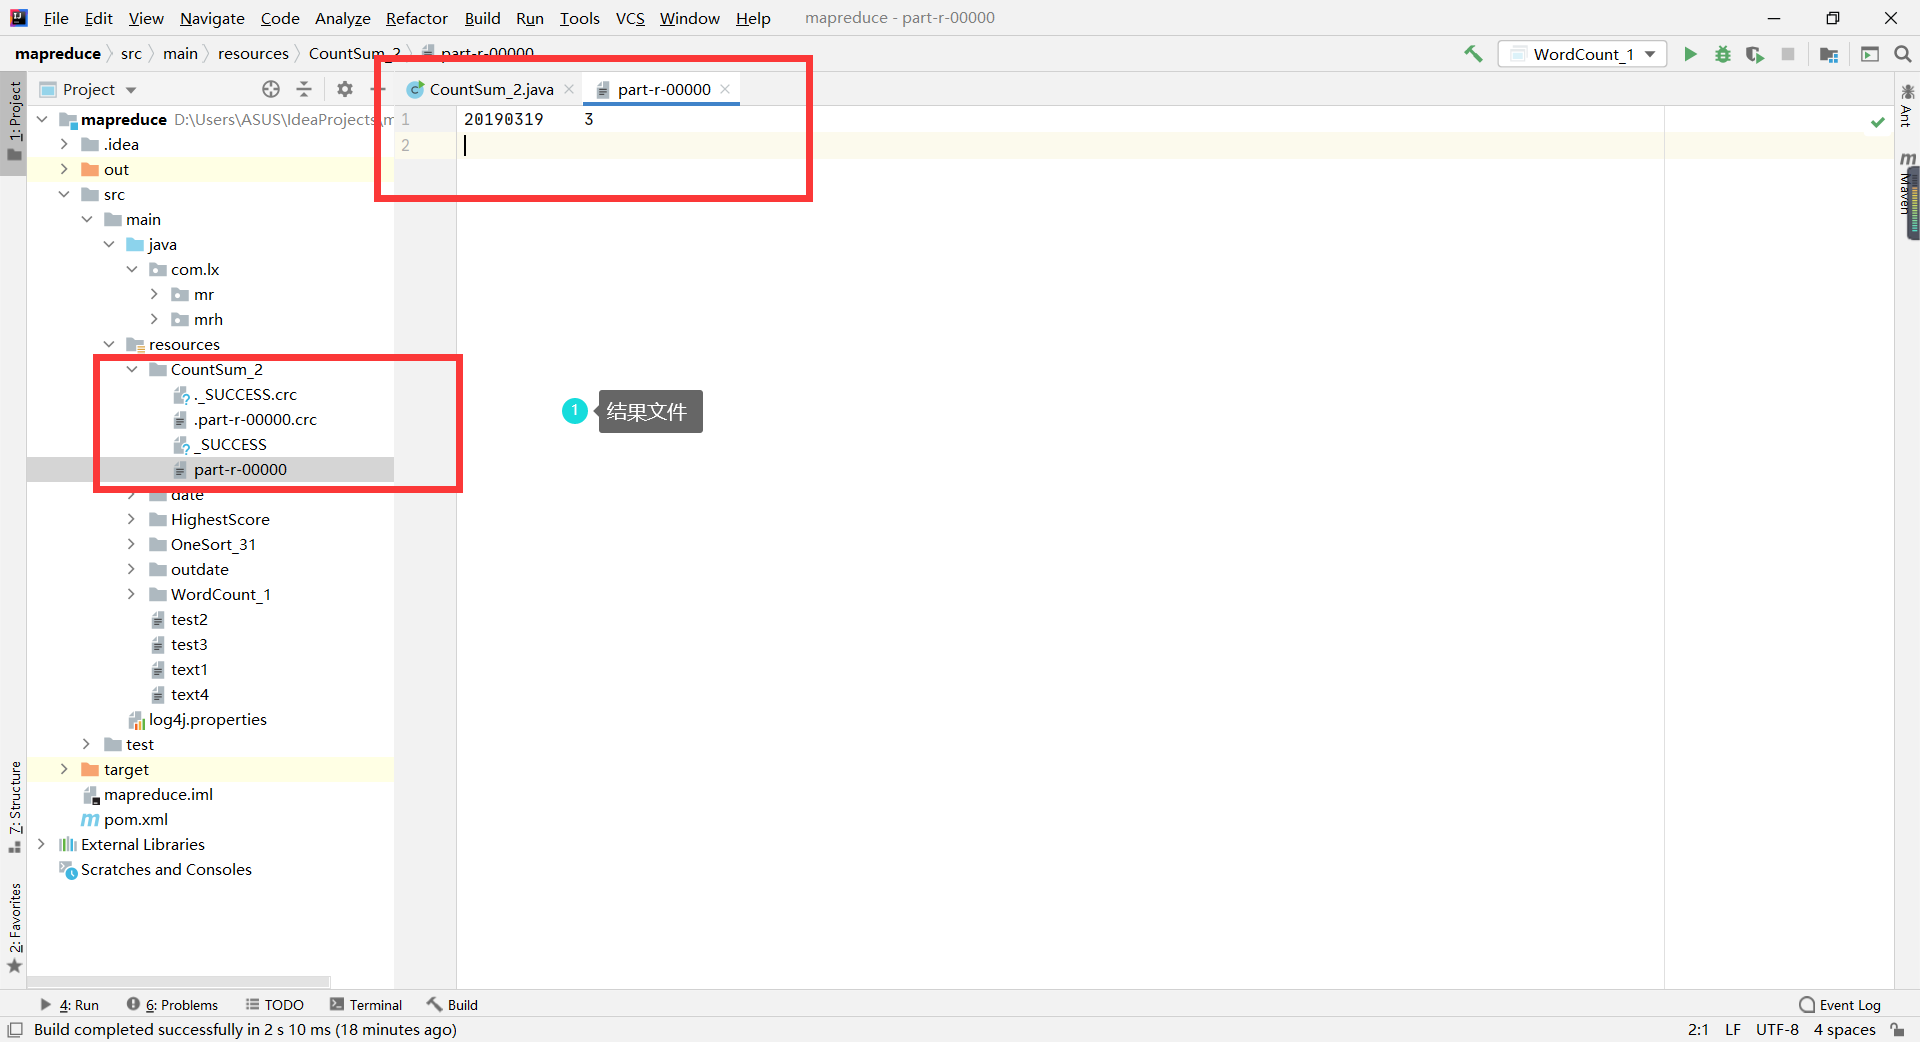Toggle the Structure side tool window
Screen dimensions: 1920x1042
click(x=14, y=806)
